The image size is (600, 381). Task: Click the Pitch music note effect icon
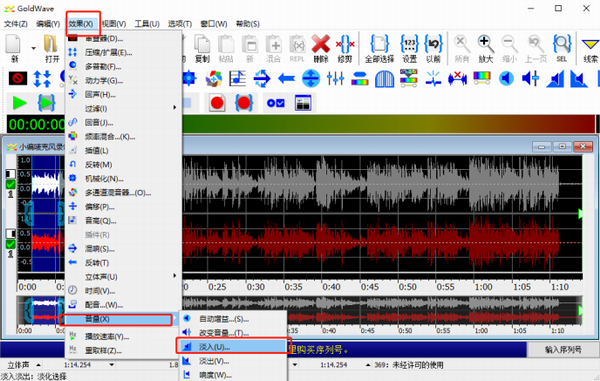tap(238, 78)
